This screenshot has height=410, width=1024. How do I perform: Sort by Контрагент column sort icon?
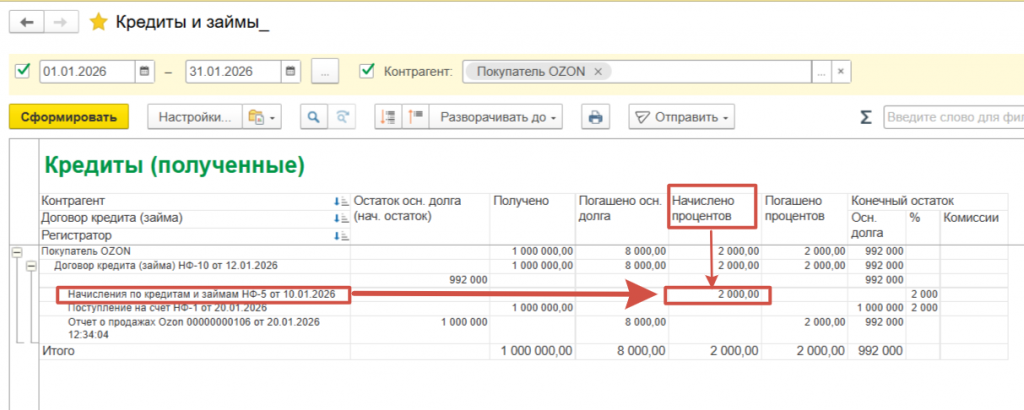point(340,201)
